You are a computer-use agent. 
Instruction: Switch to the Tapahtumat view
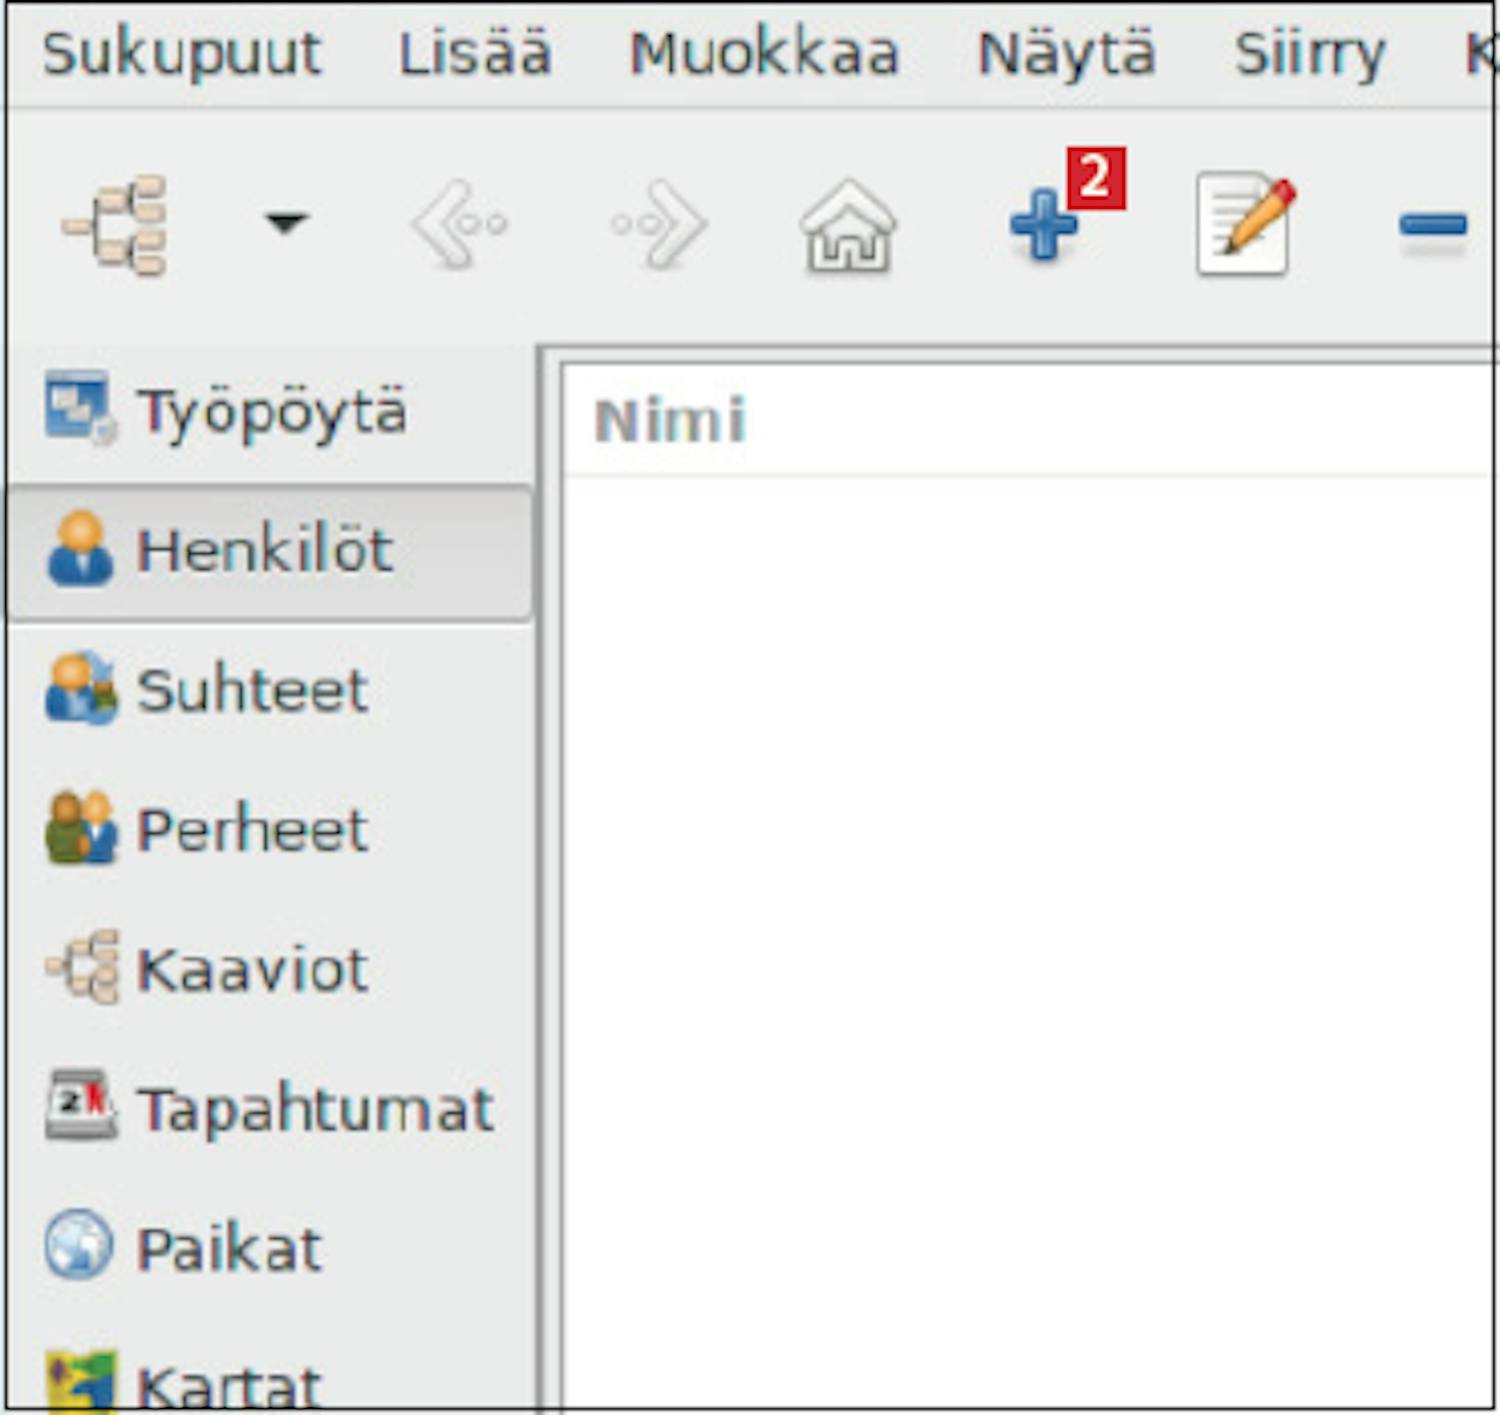click(314, 1109)
